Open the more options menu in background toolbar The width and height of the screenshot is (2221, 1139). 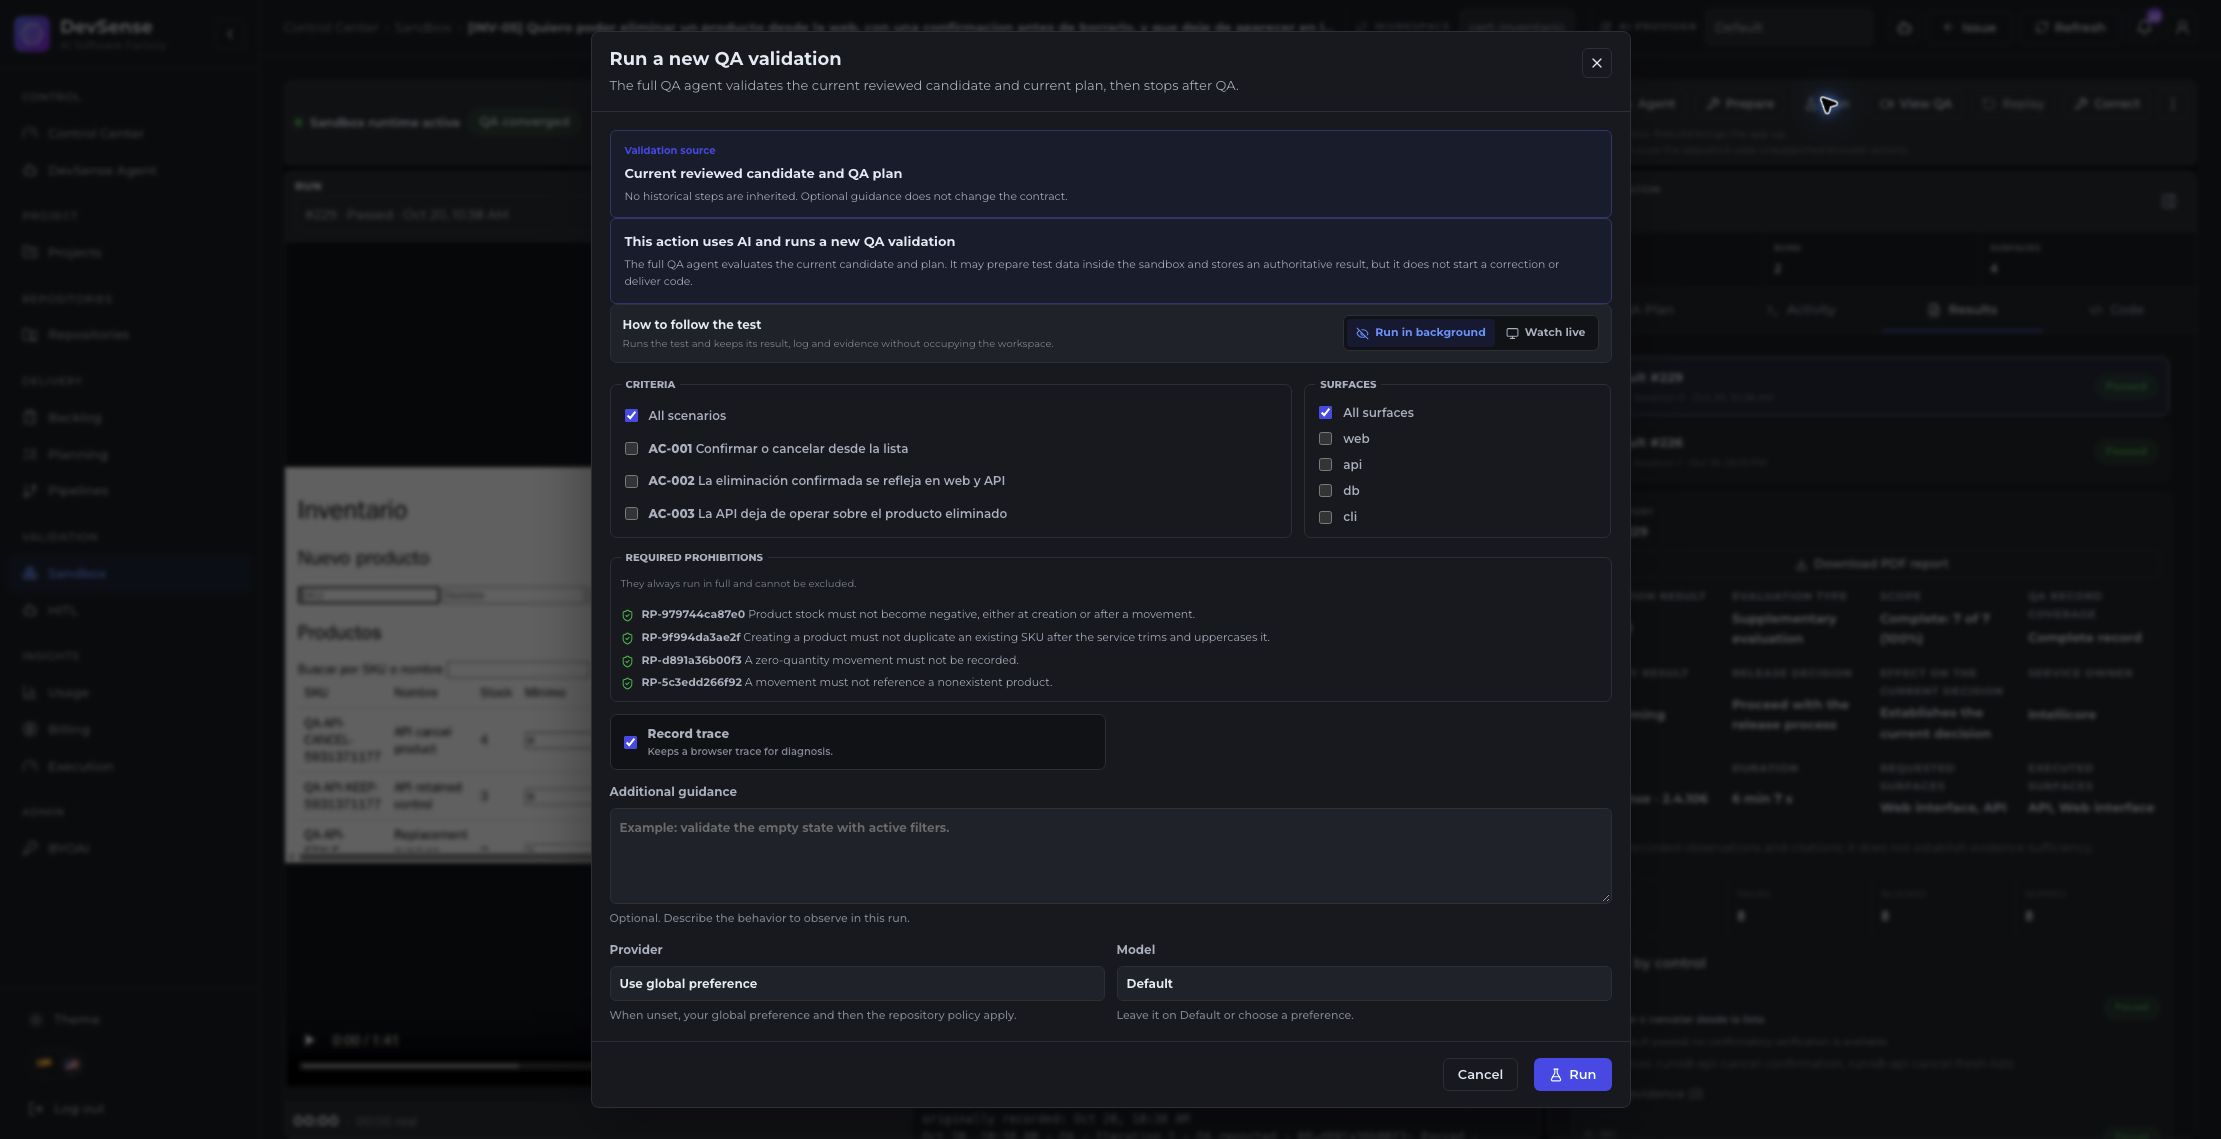click(x=2173, y=104)
